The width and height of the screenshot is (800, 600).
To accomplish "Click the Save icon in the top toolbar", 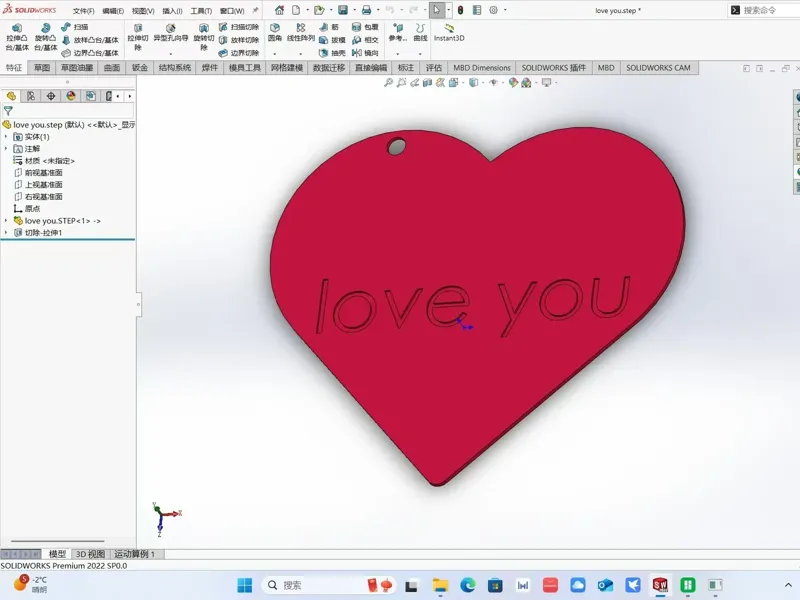I will [343, 10].
